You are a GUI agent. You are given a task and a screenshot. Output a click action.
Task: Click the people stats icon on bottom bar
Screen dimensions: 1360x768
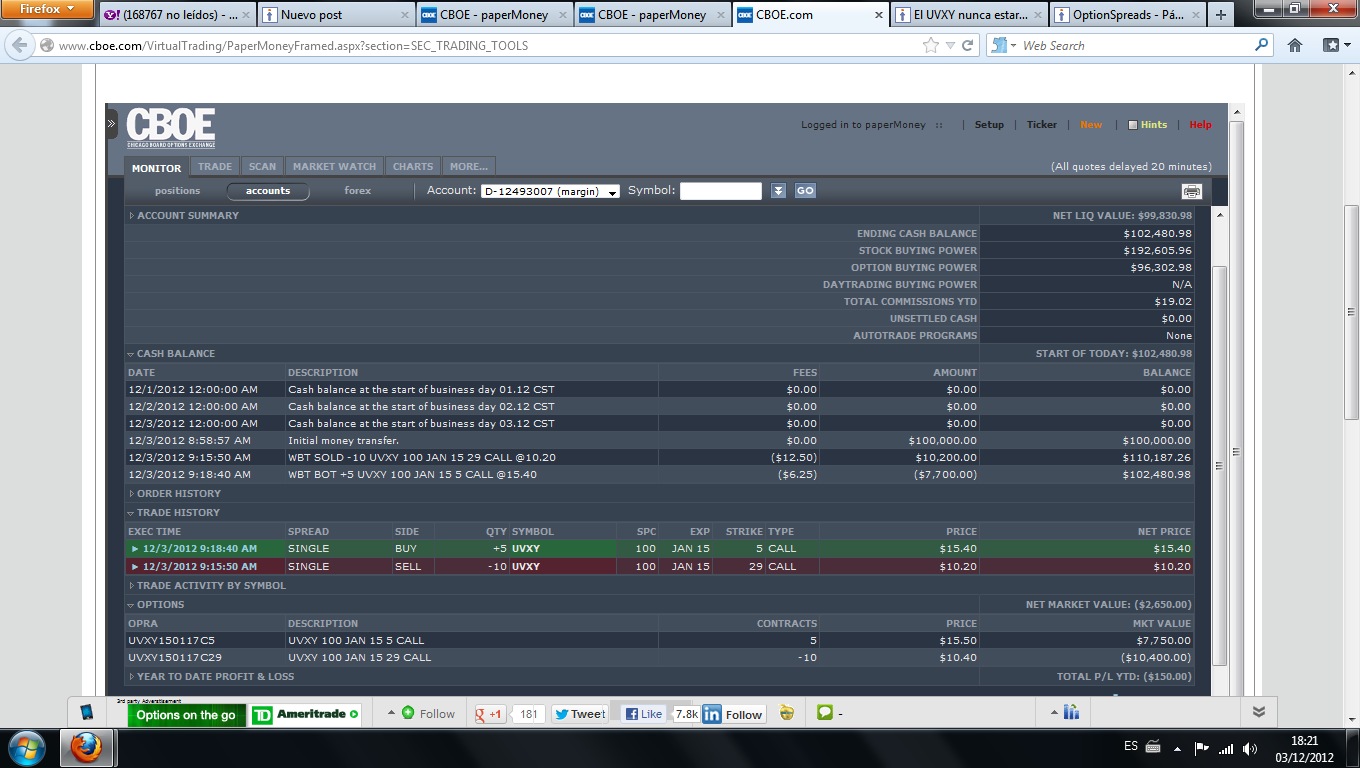coord(1071,713)
